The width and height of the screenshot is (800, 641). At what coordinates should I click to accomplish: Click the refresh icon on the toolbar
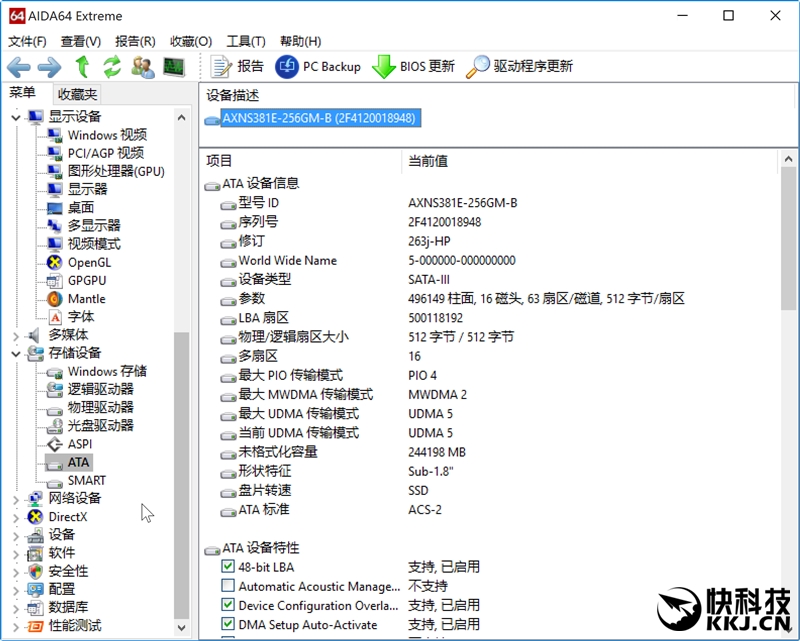pos(112,67)
